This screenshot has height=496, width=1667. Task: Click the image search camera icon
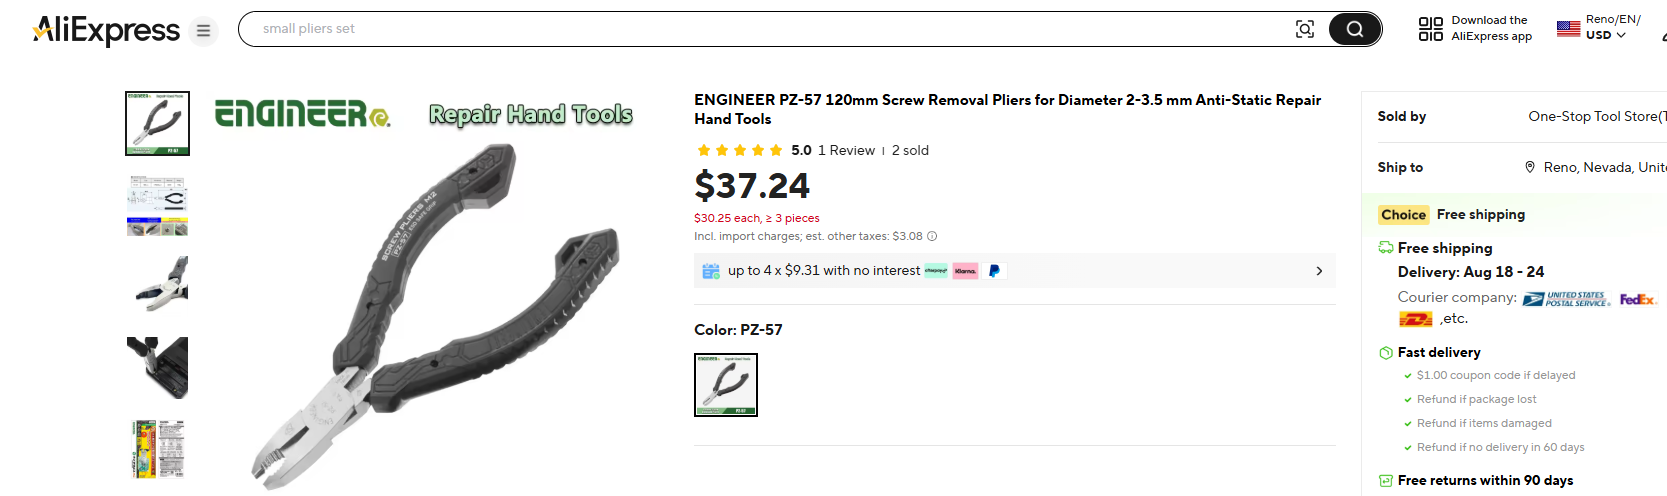1304,29
